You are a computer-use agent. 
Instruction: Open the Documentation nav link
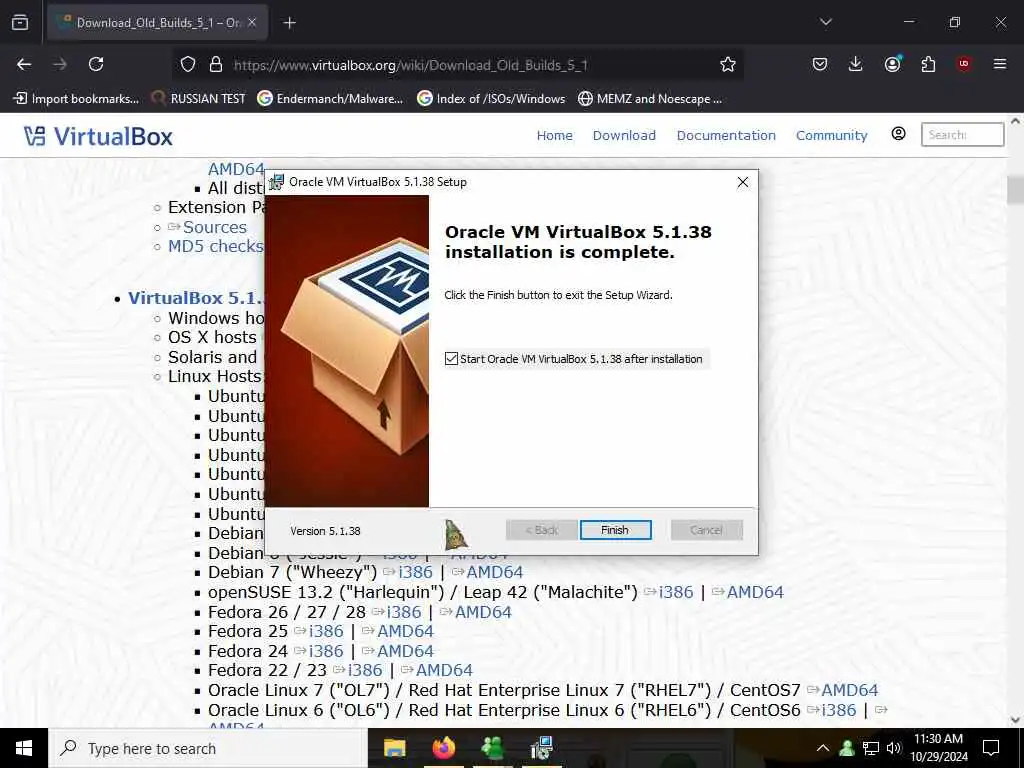click(726, 135)
